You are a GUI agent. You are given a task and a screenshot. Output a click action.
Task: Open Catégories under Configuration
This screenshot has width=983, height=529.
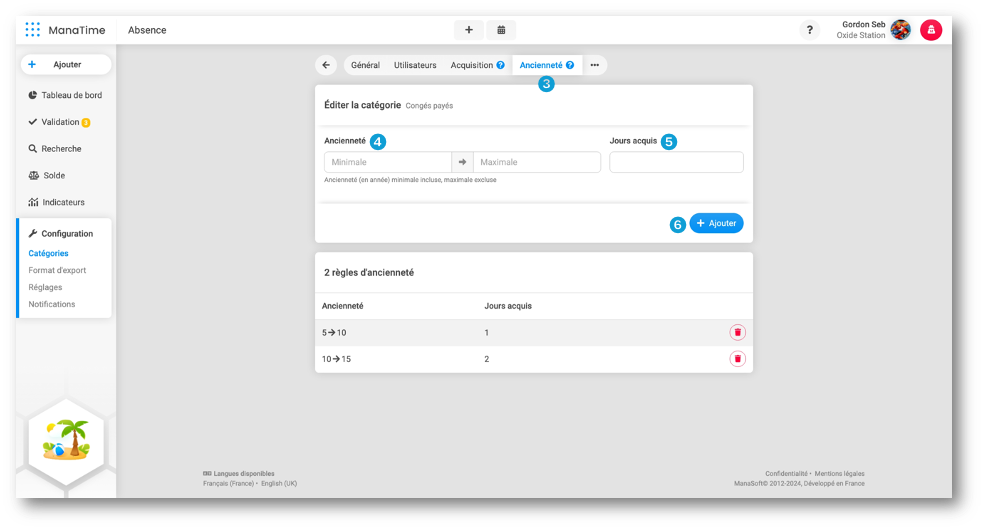[48, 253]
